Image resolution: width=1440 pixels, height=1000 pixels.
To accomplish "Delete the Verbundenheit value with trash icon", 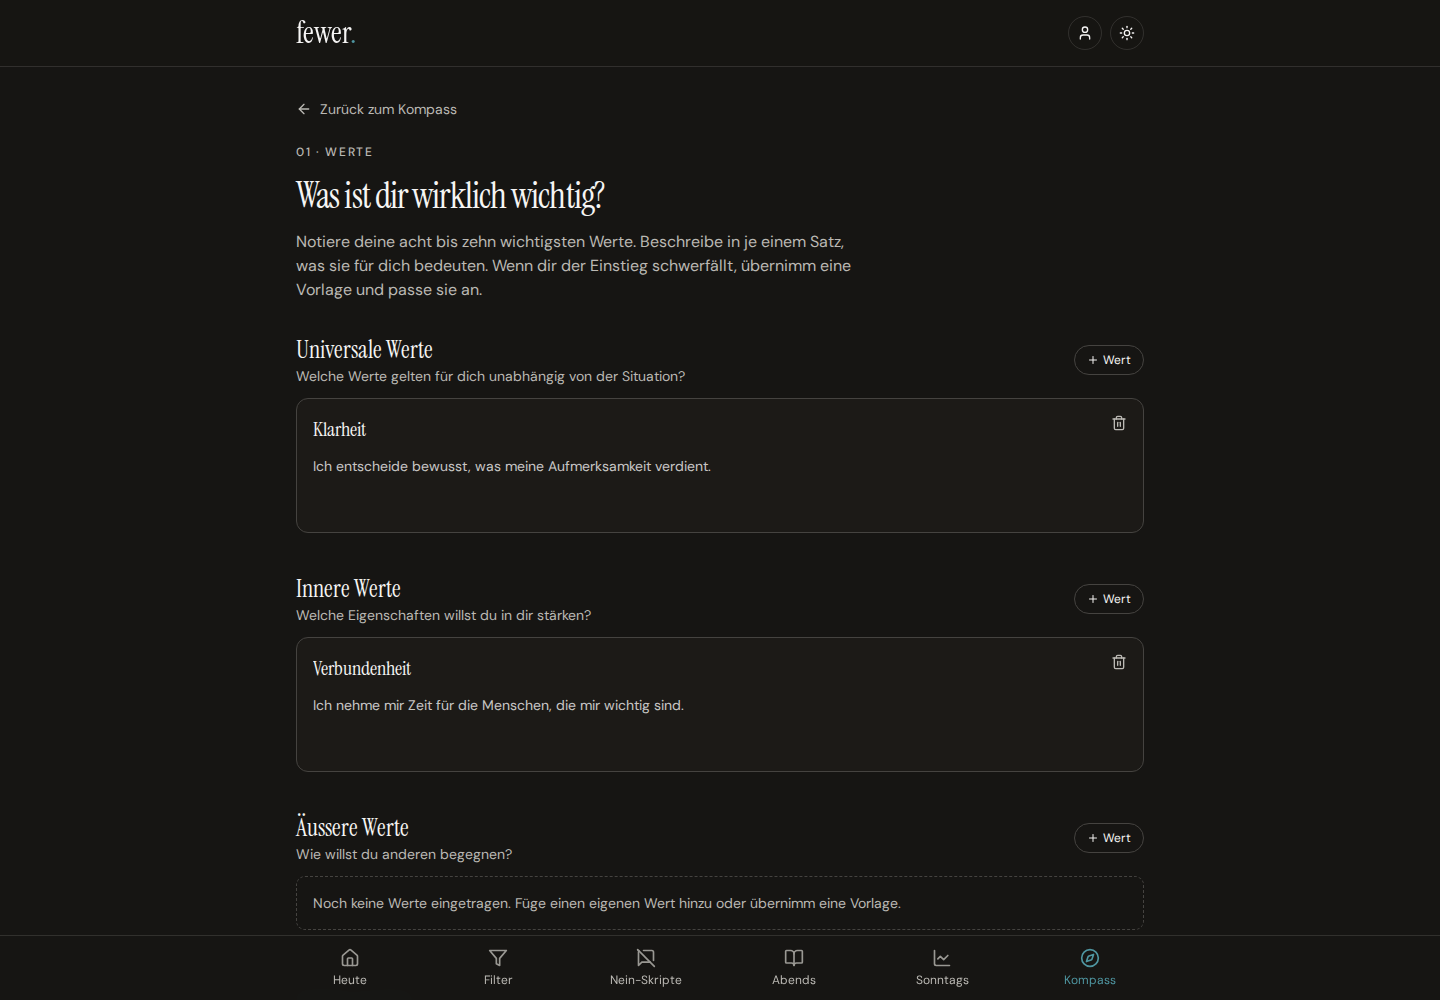I will (x=1119, y=662).
